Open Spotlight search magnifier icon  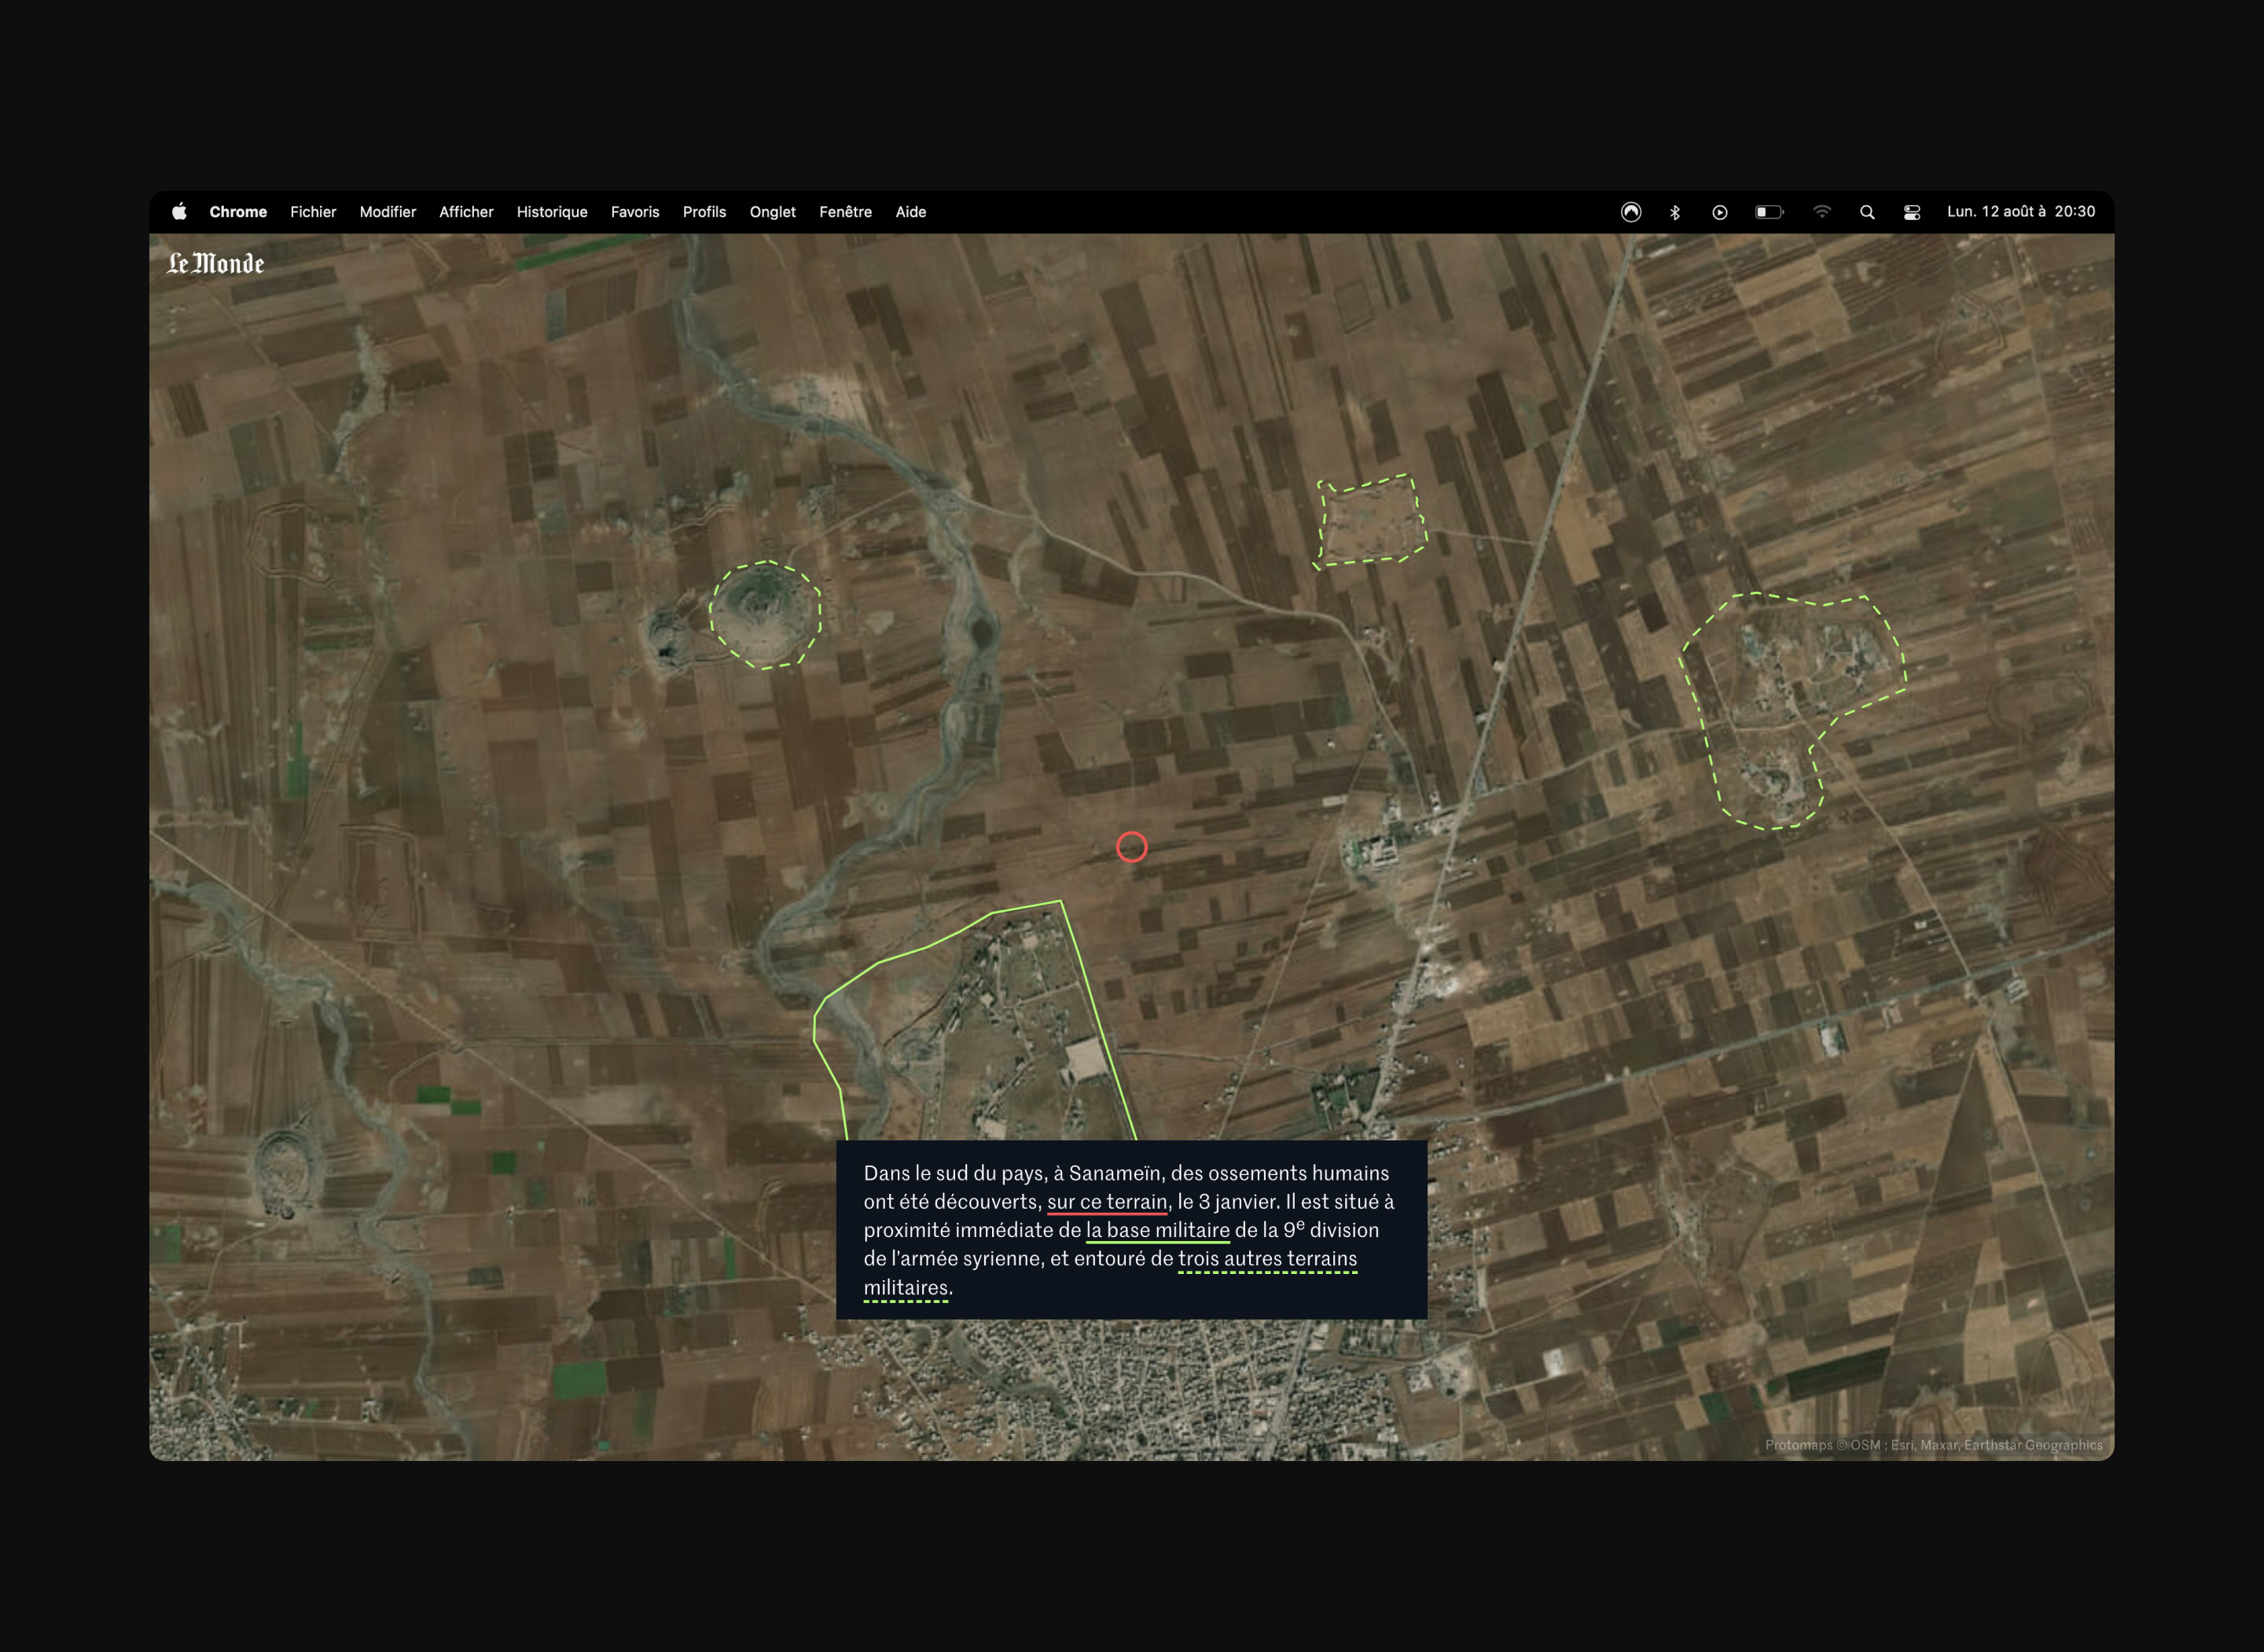click(x=1867, y=212)
